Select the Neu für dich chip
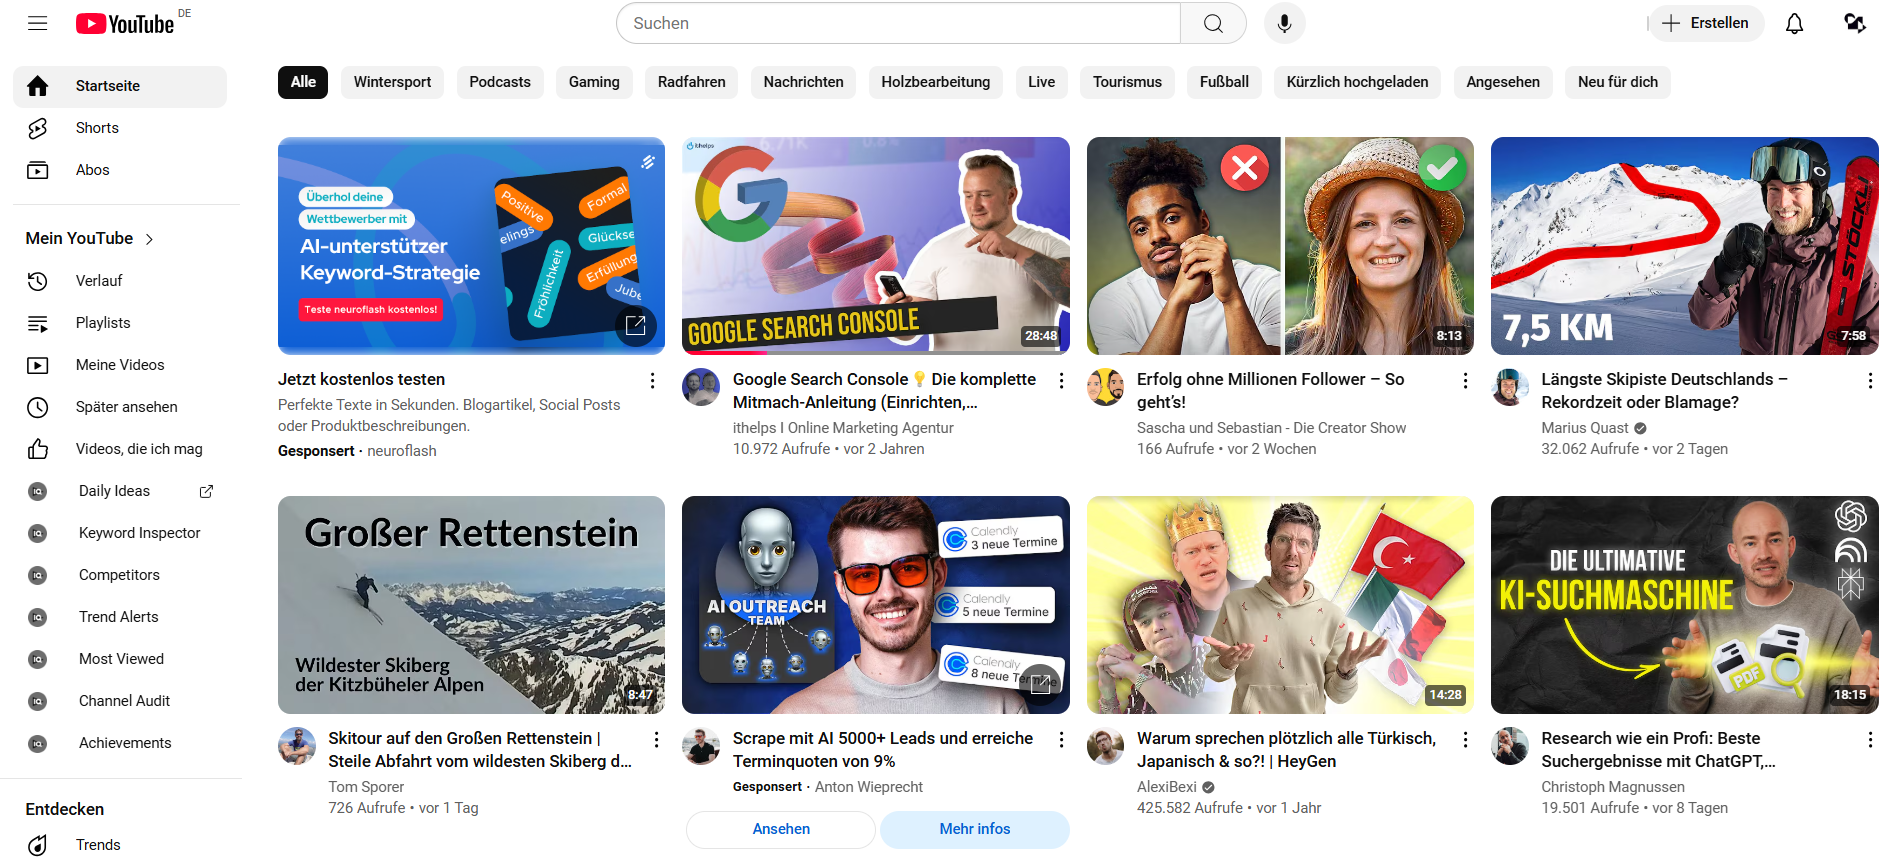 click(1618, 82)
